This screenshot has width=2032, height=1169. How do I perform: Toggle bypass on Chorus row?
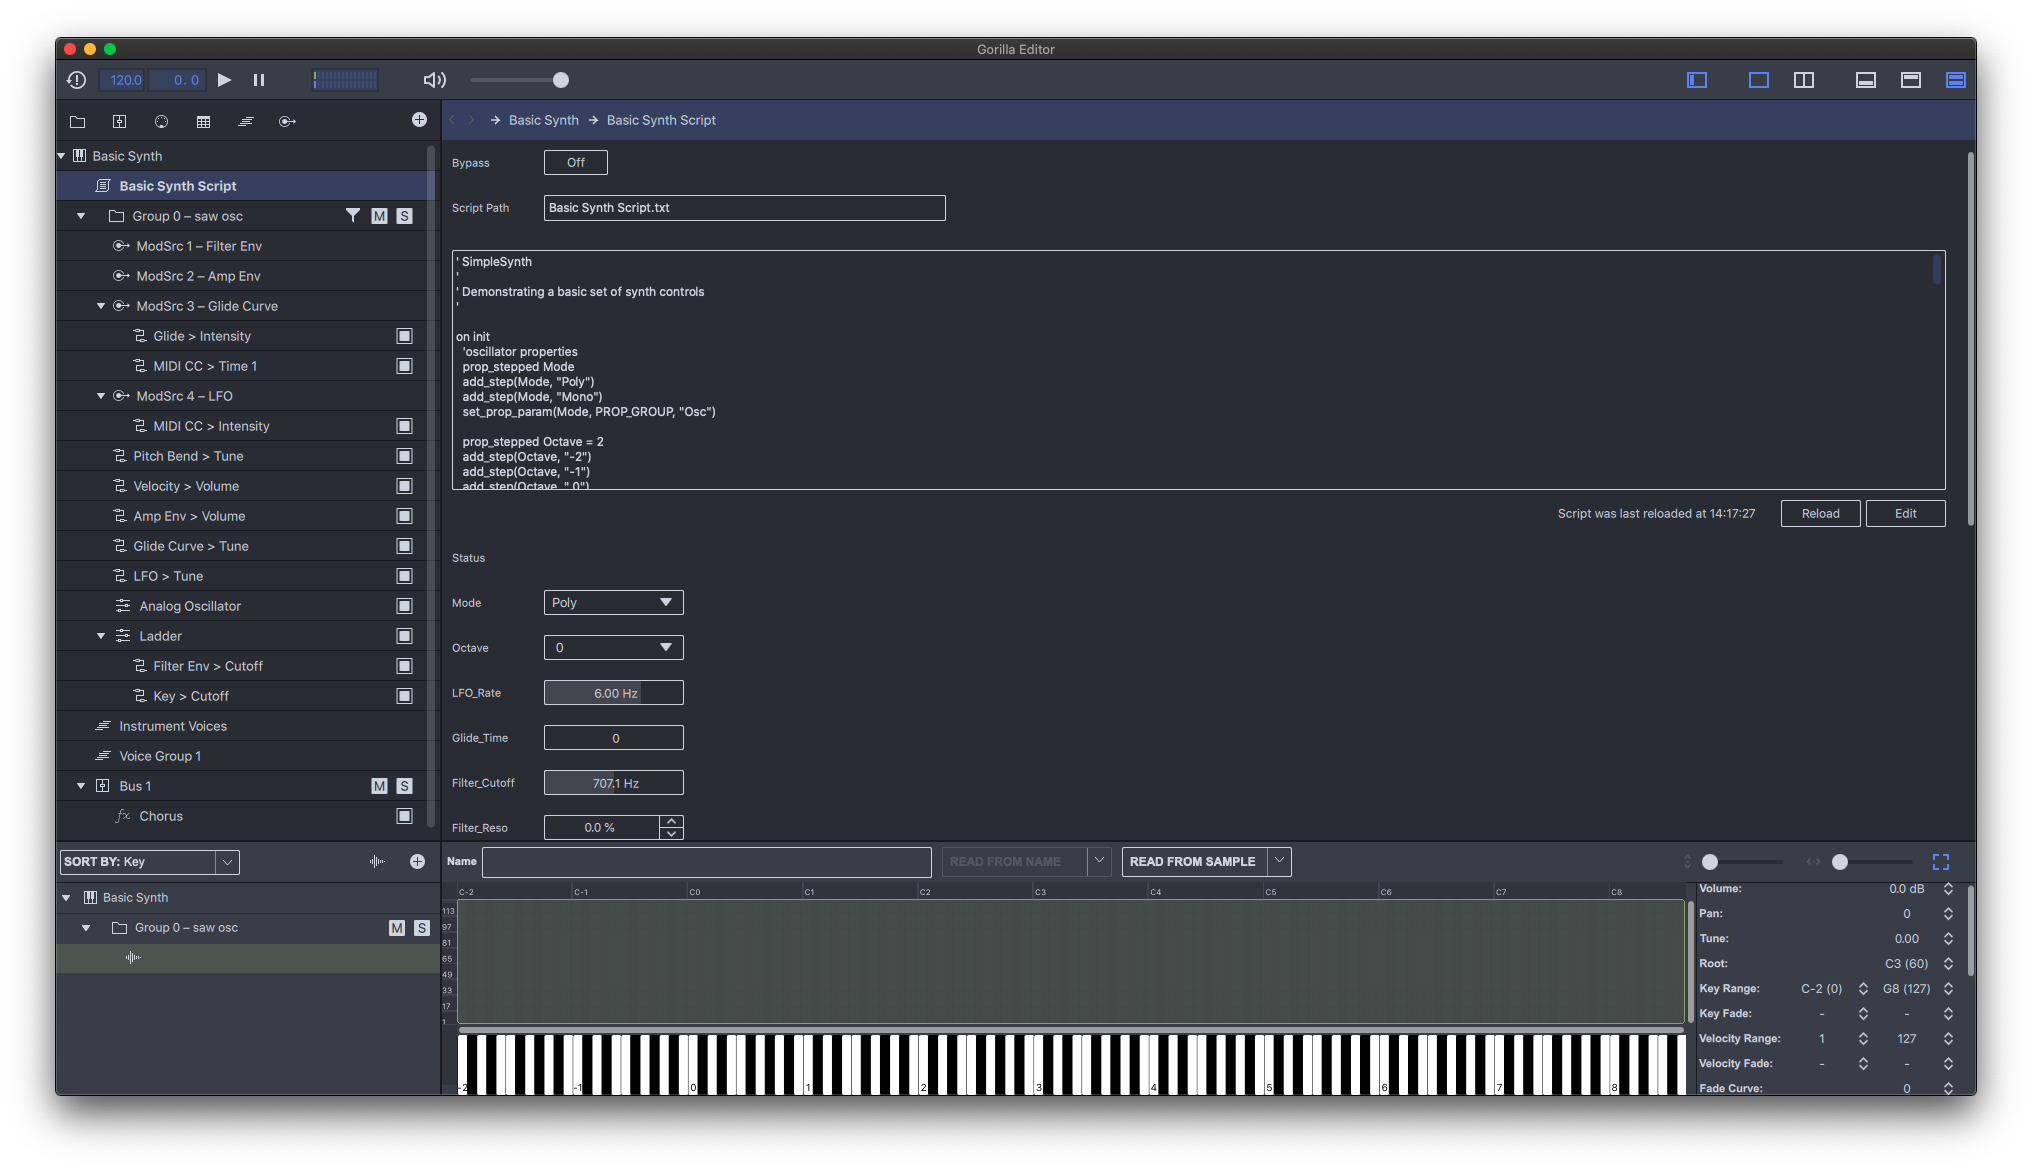coord(404,816)
